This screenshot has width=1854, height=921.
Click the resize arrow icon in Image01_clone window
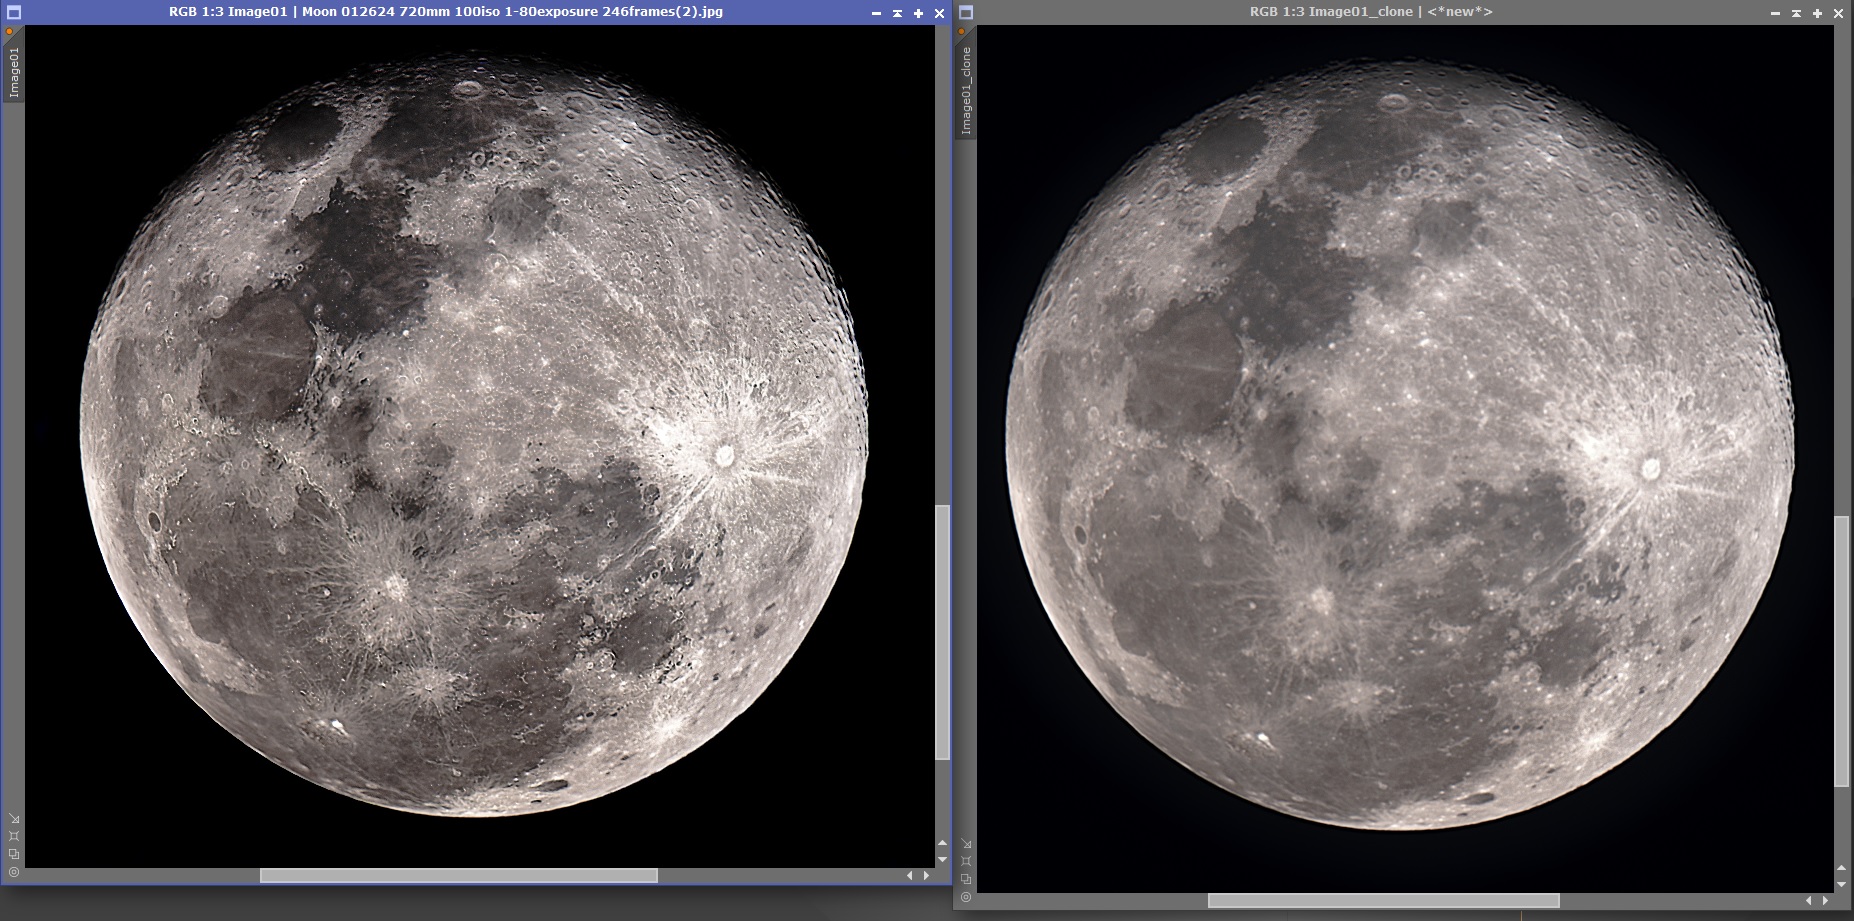click(966, 843)
